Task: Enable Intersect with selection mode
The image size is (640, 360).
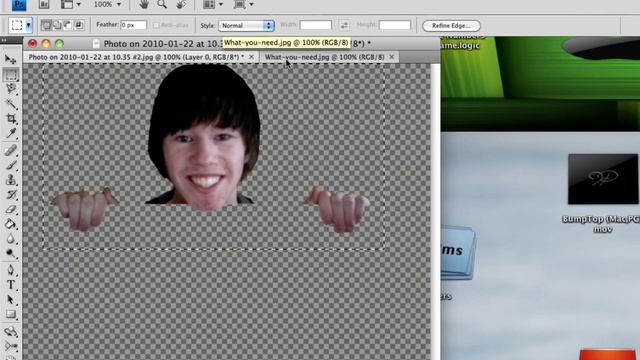Action: click(79, 25)
